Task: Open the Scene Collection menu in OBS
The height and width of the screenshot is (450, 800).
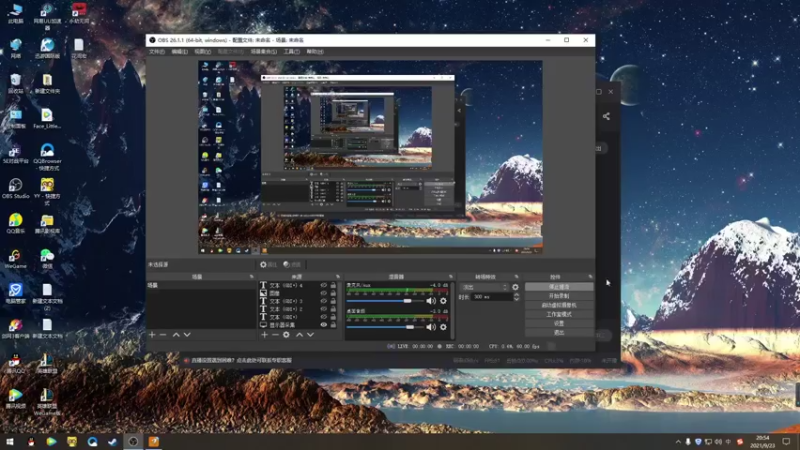Action: [x=264, y=52]
